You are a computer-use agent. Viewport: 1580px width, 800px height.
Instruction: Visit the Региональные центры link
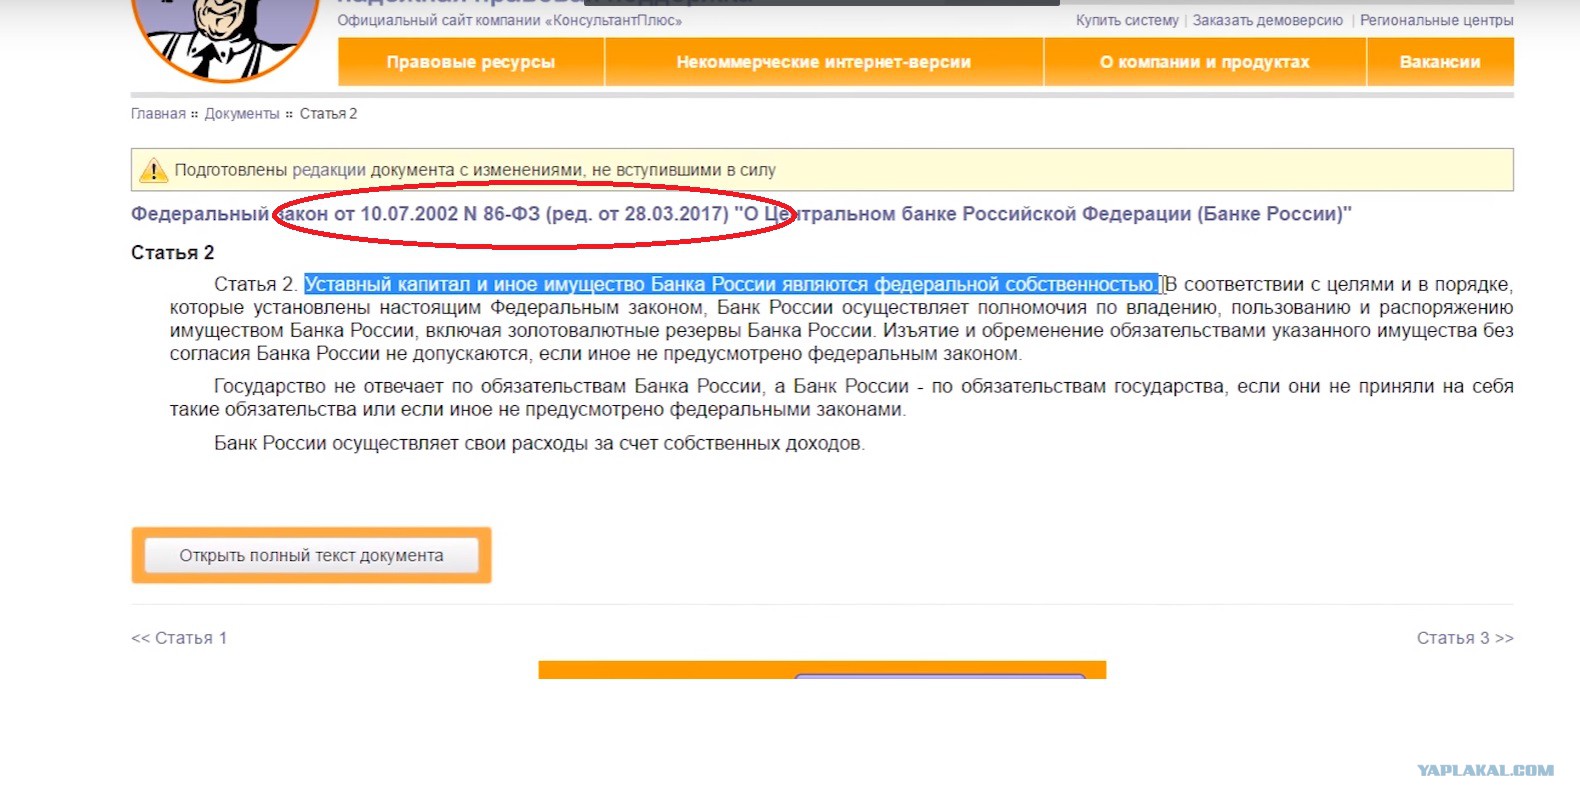pyautogui.click(x=1437, y=20)
